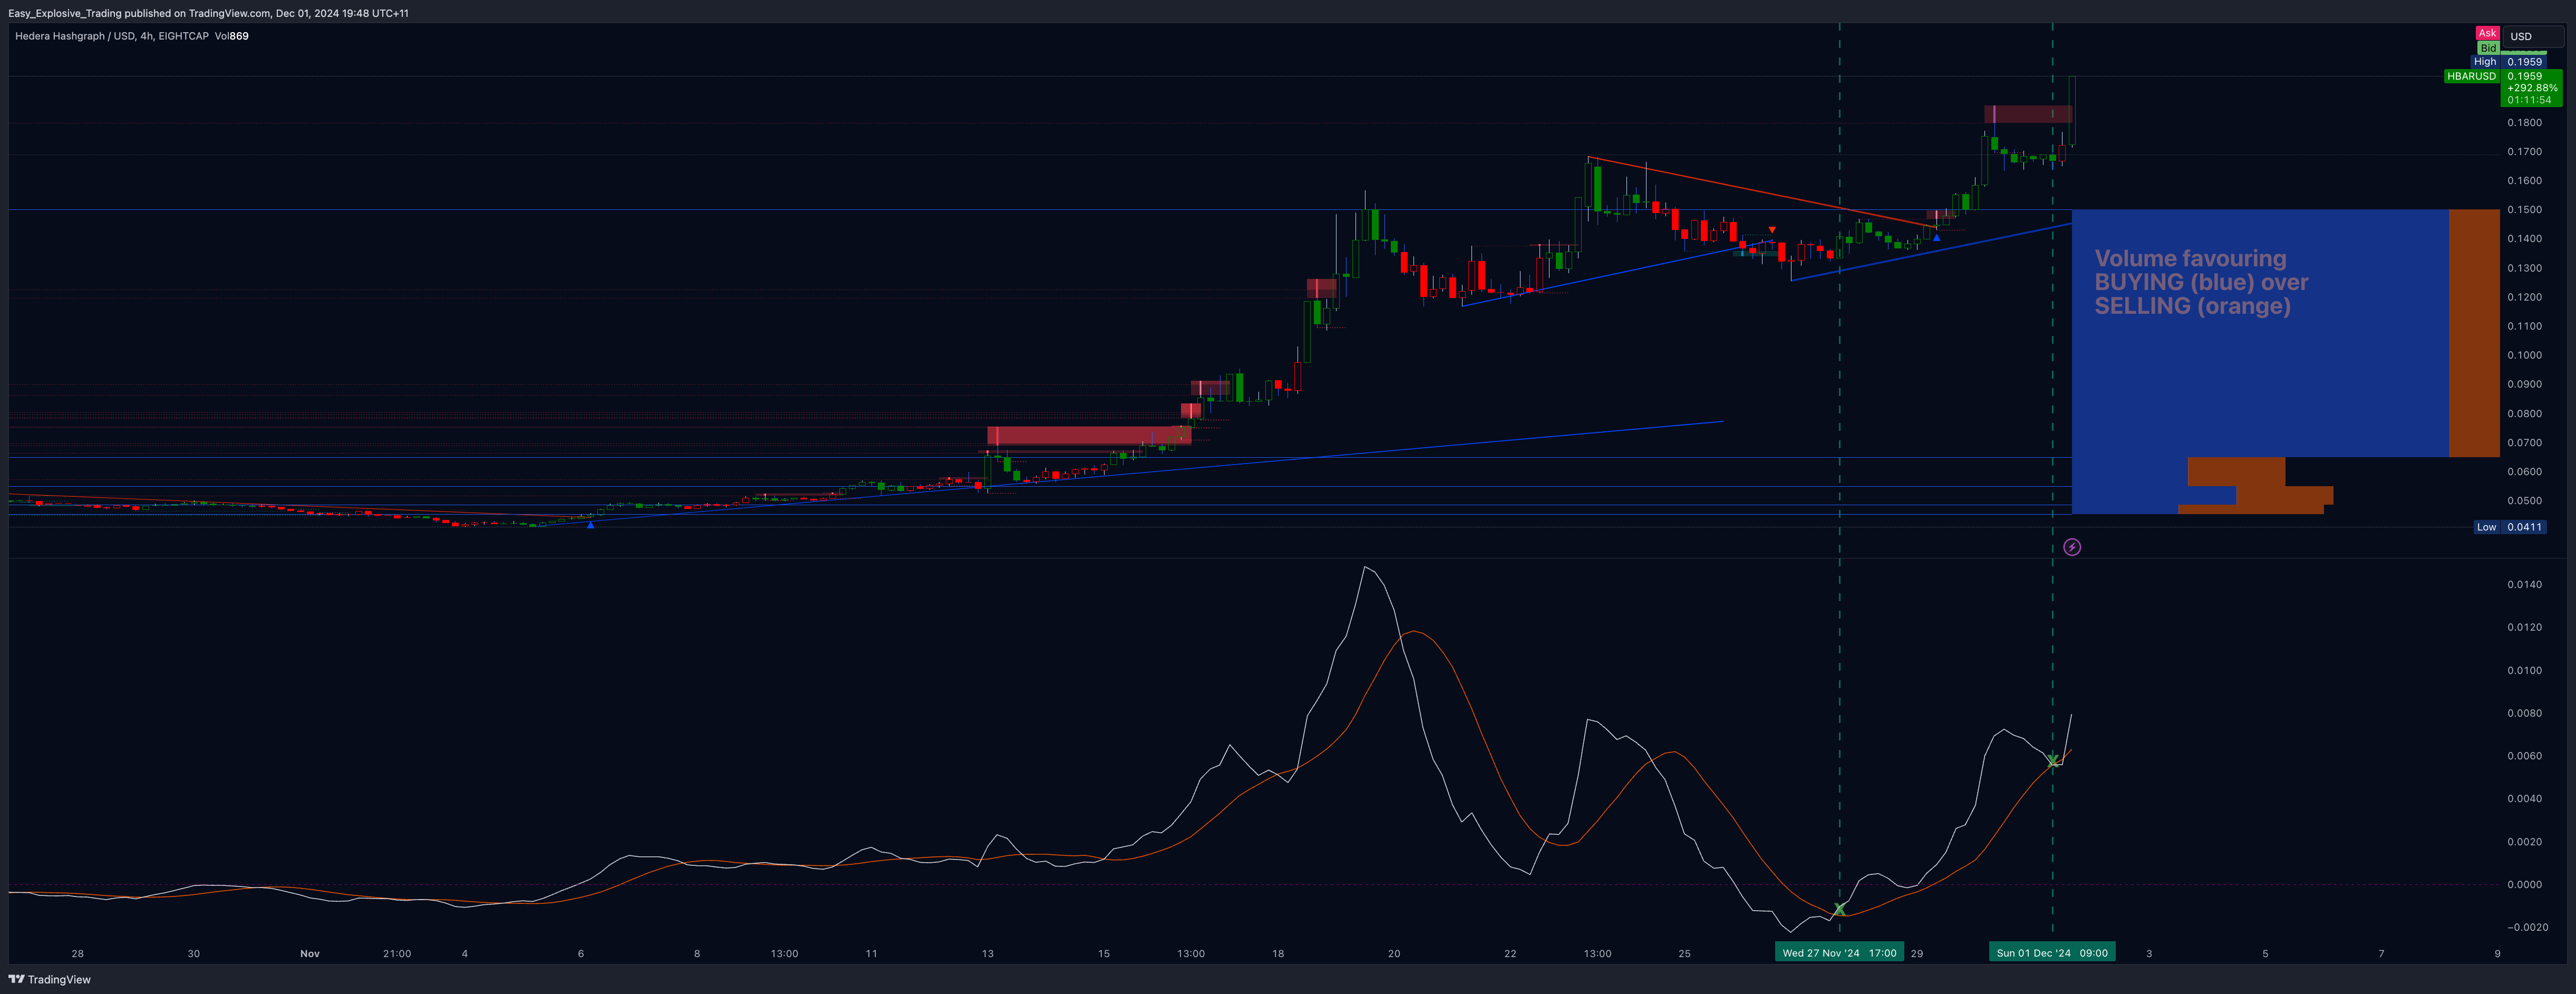
Task: Click the 25 date label on time axis
Action: tap(1685, 954)
